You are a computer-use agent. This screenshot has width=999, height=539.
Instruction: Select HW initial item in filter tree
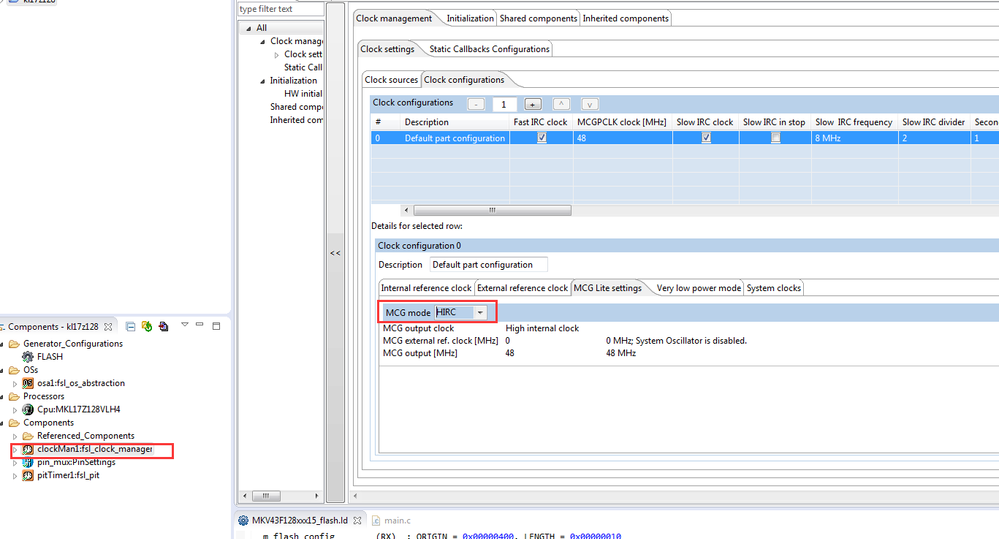click(x=303, y=94)
